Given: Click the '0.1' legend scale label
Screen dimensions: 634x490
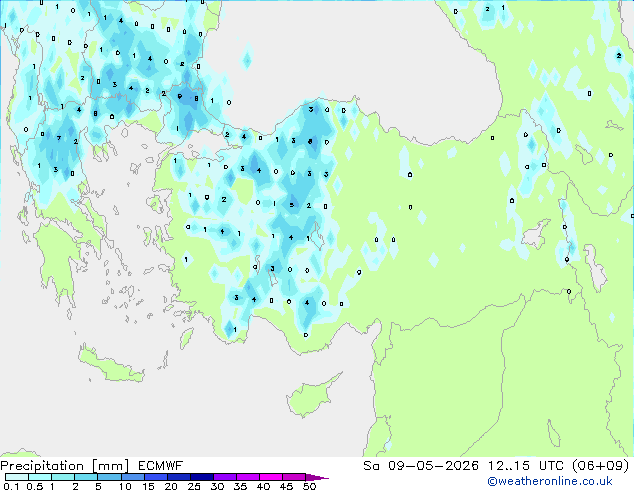Looking at the screenshot, I should [x=11, y=486].
